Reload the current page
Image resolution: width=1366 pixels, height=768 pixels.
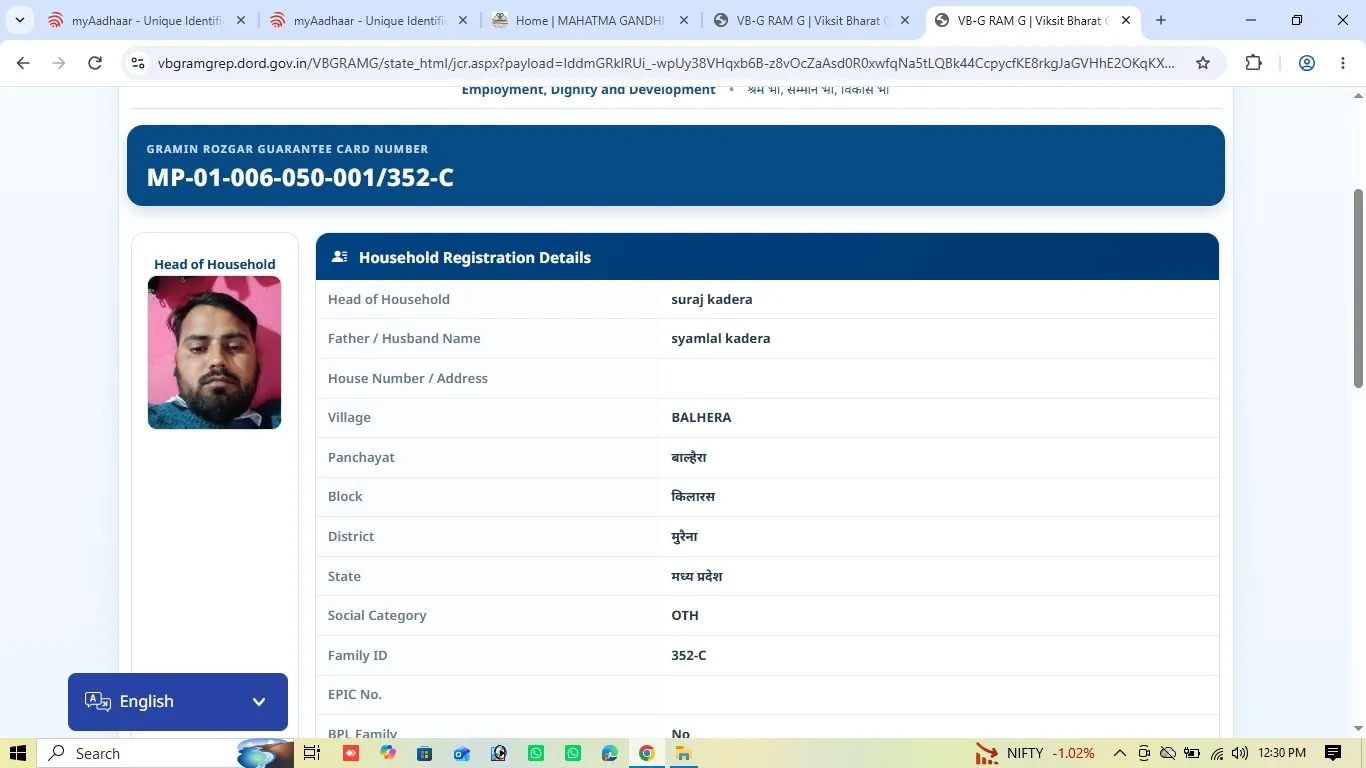[x=95, y=63]
